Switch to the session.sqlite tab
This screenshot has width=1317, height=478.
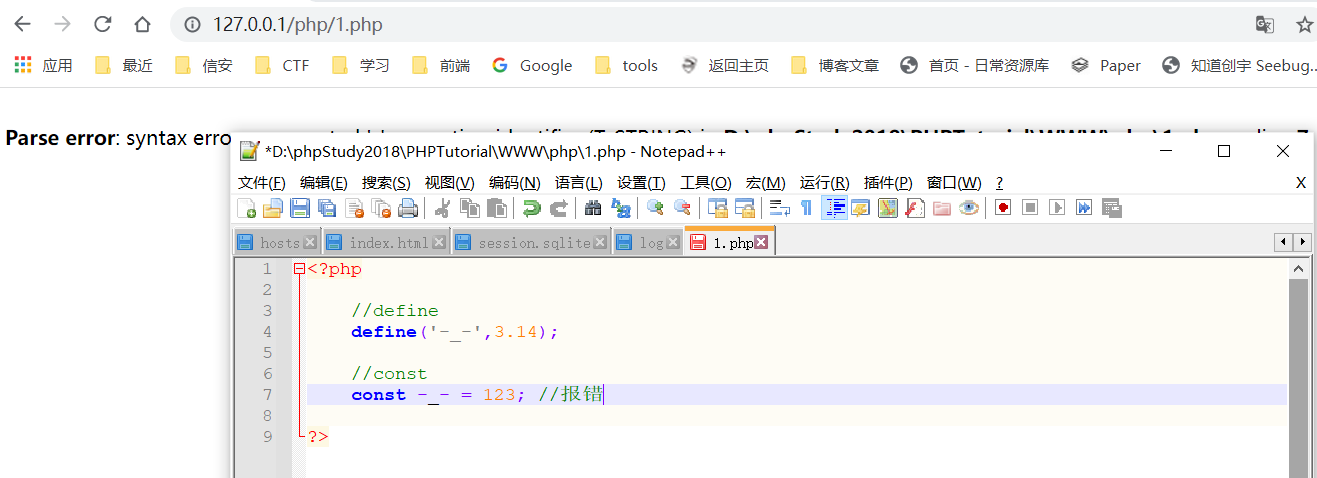tap(531, 242)
